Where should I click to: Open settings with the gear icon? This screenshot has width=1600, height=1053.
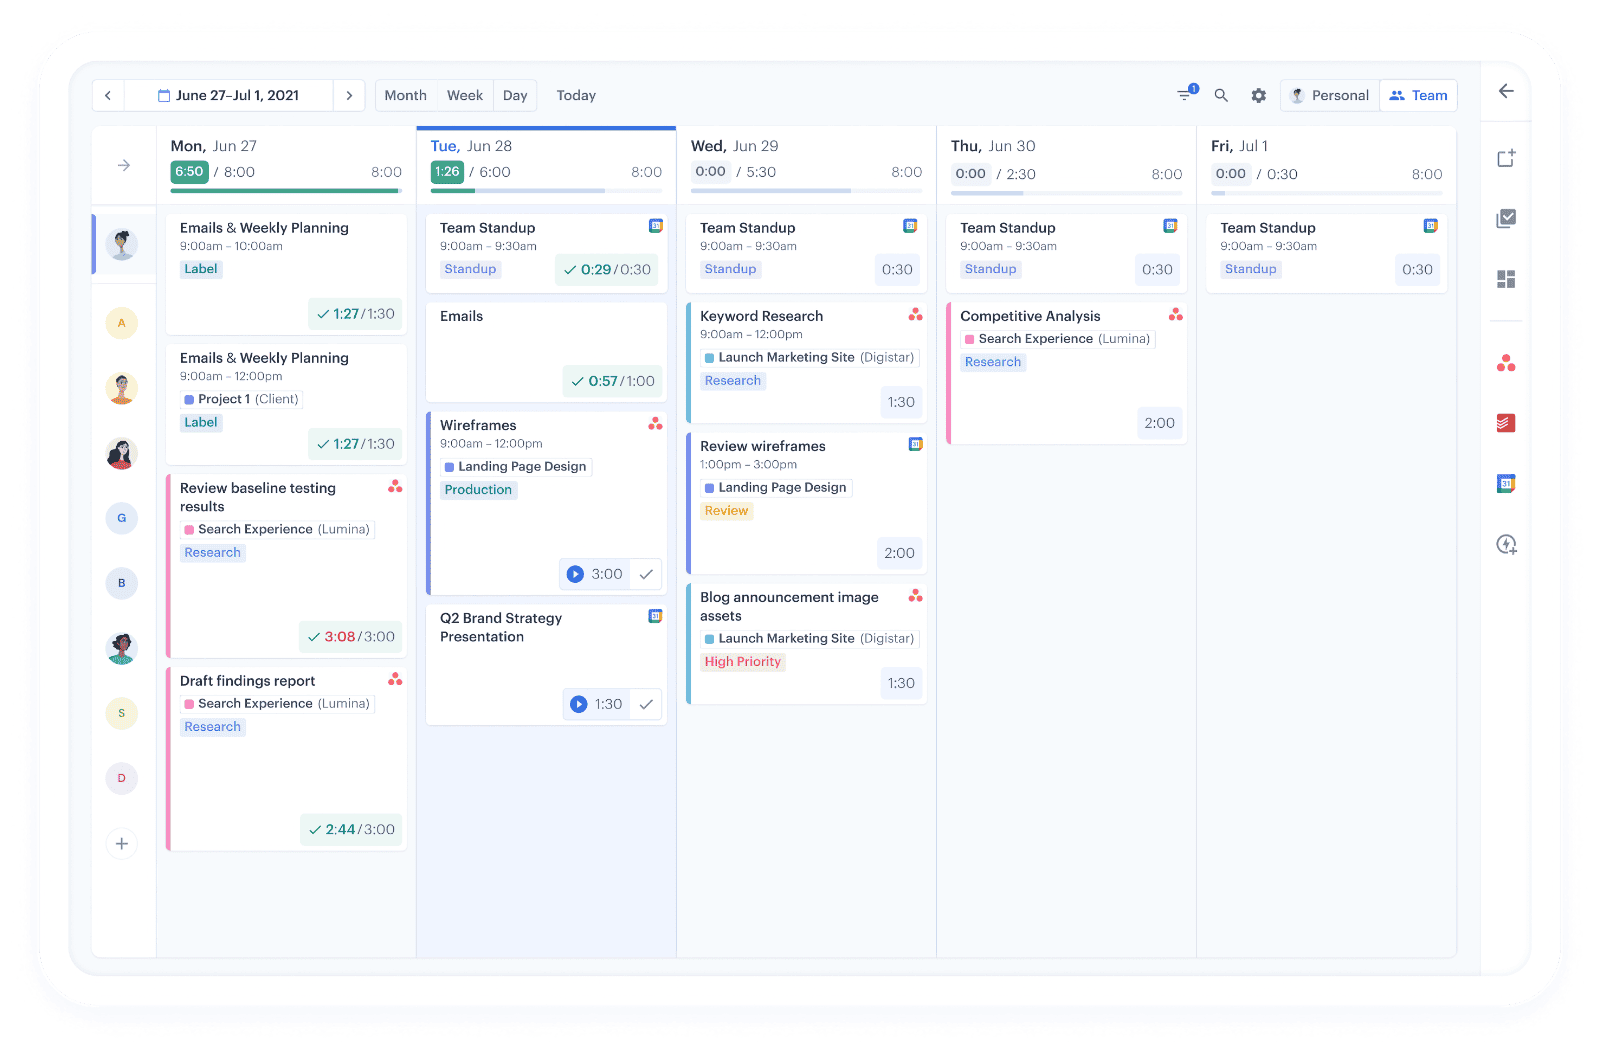(x=1258, y=95)
